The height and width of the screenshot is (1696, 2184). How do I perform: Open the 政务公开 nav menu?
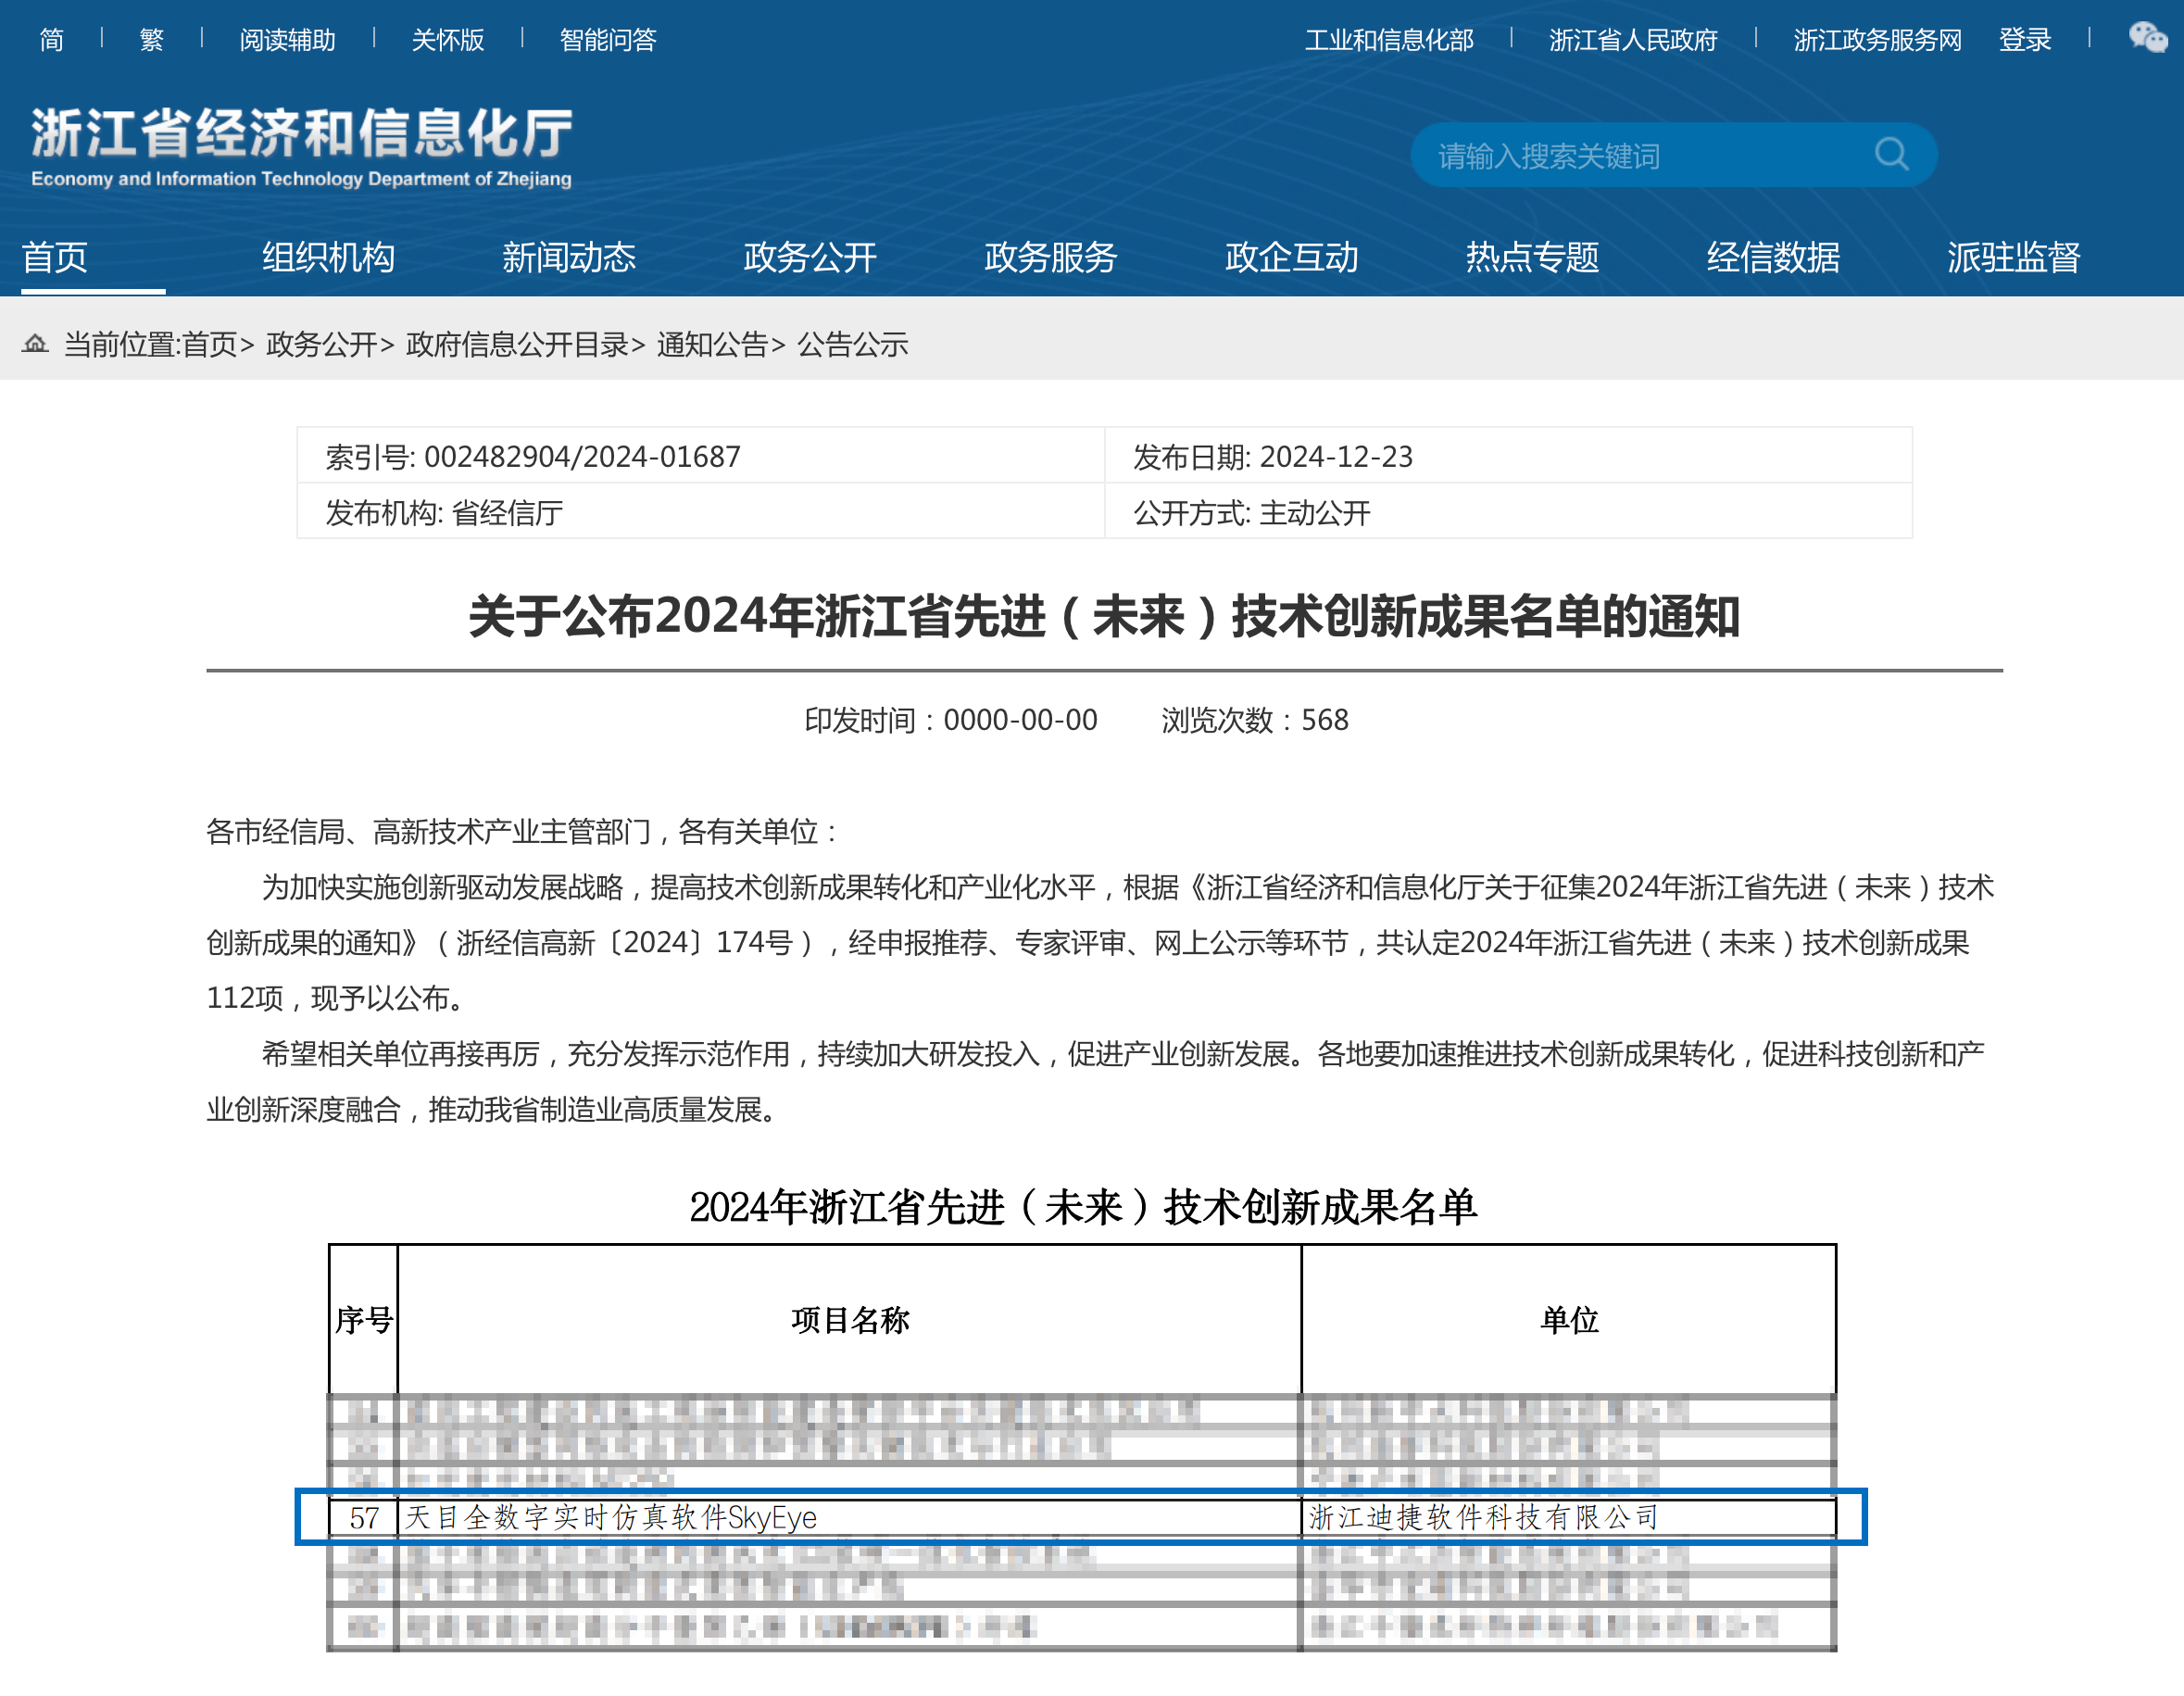pyautogui.click(x=809, y=257)
